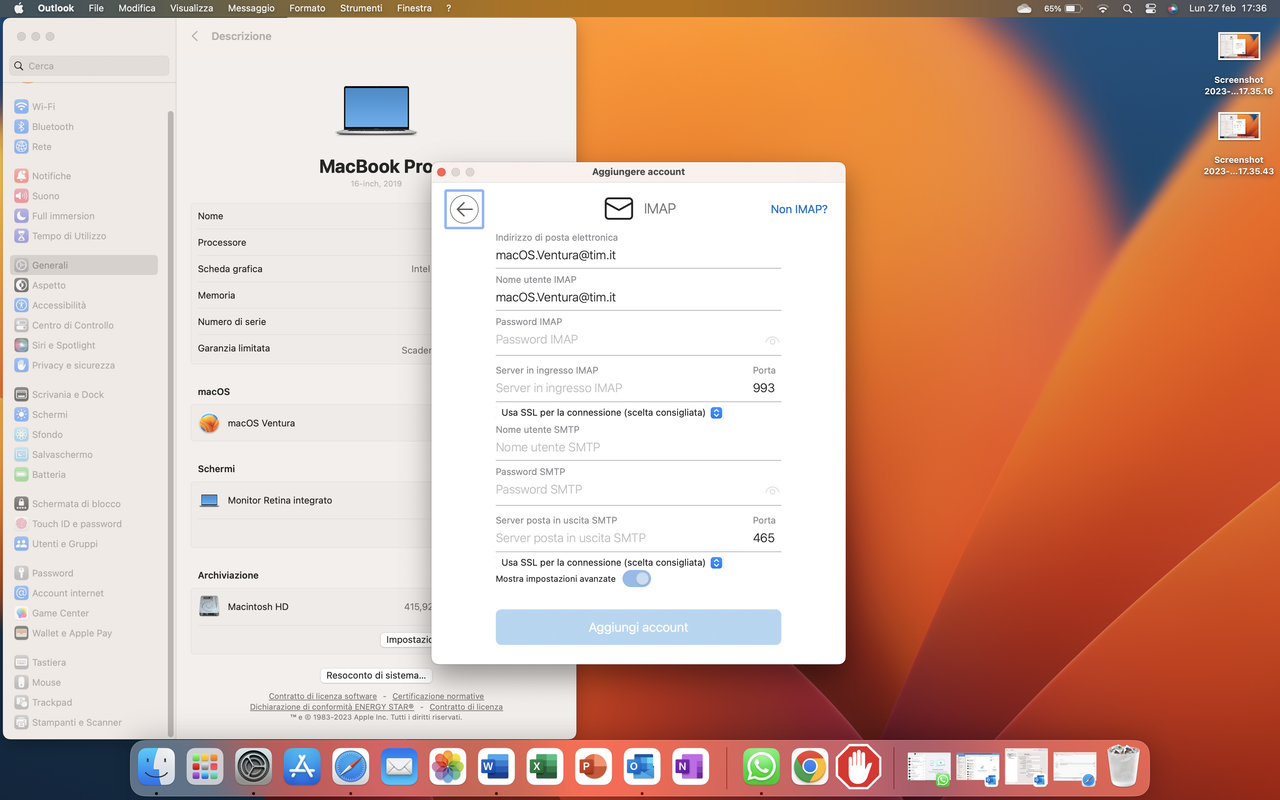Click the Non IMAP? link
This screenshot has width=1280, height=800.
(799, 209)
